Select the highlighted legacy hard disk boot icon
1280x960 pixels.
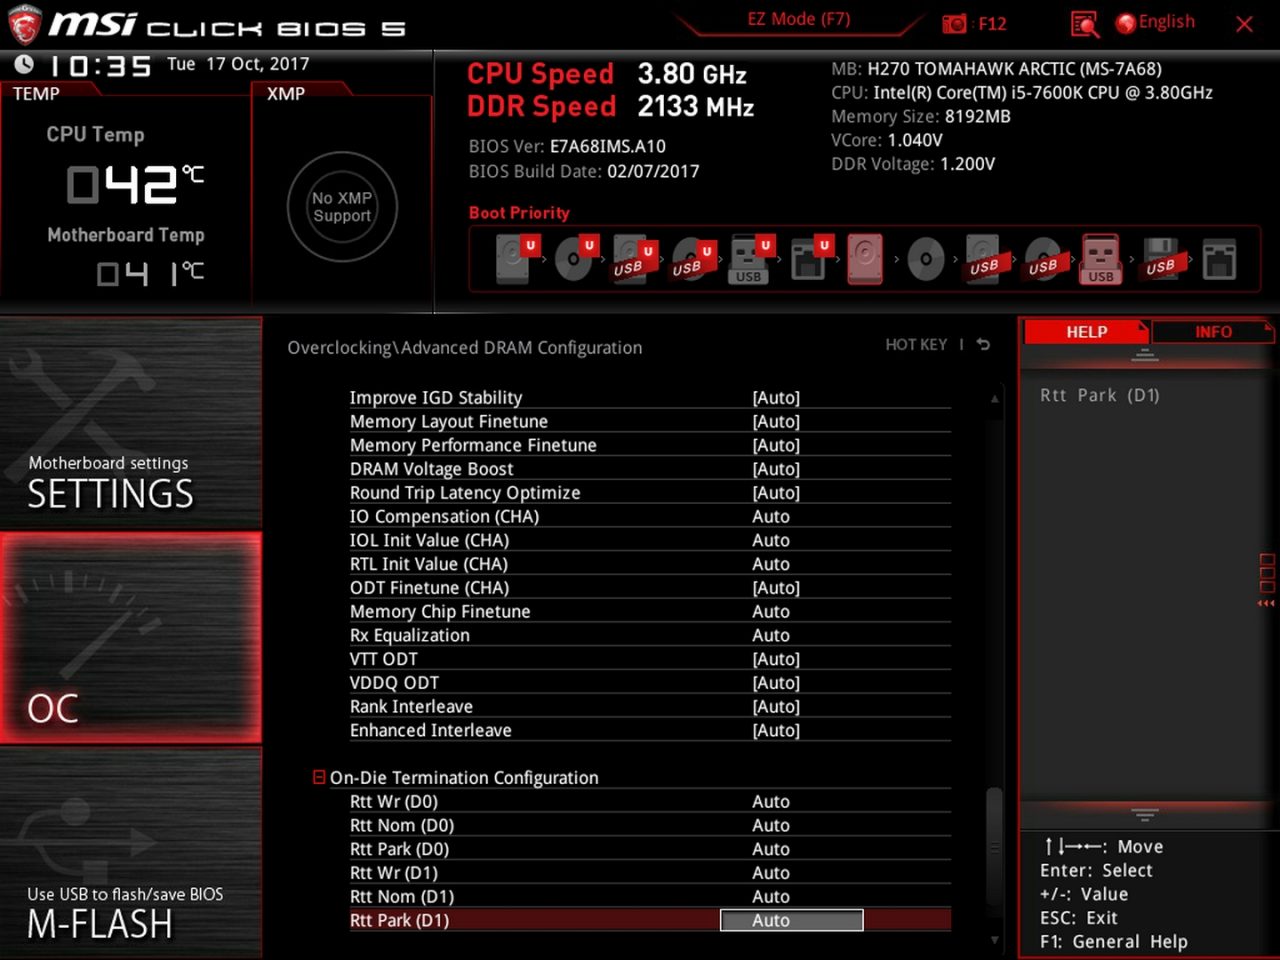point(865,259)
